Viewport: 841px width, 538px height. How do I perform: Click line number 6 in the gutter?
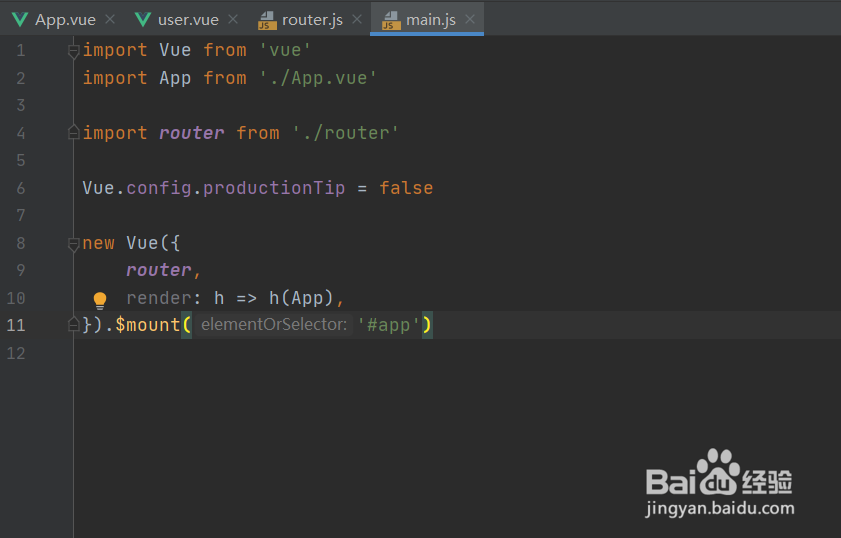pyautogui.click(x=20, y=188)
